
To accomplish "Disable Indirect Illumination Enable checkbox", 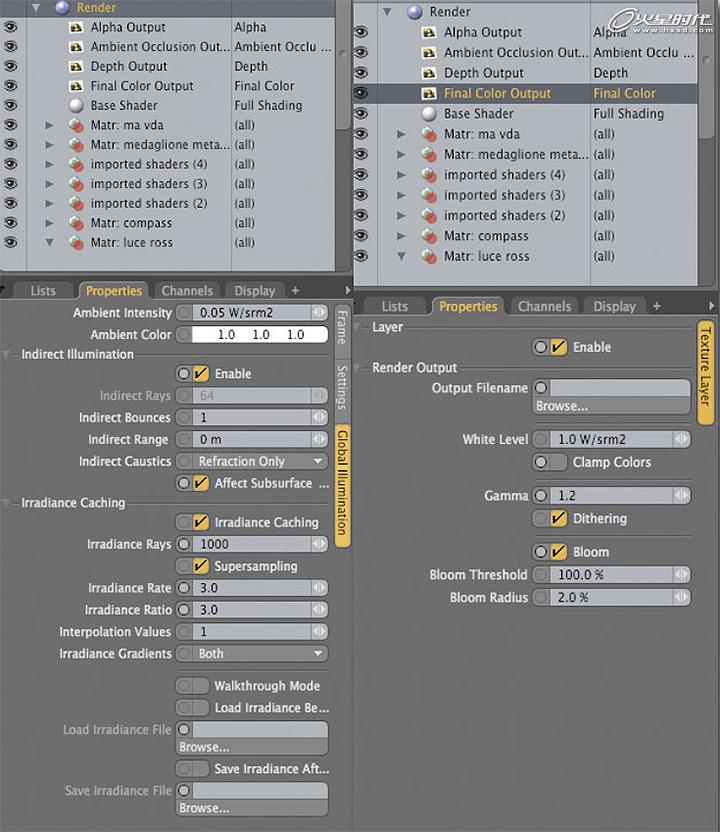I will pyautogui.click(x=201, y=374).
